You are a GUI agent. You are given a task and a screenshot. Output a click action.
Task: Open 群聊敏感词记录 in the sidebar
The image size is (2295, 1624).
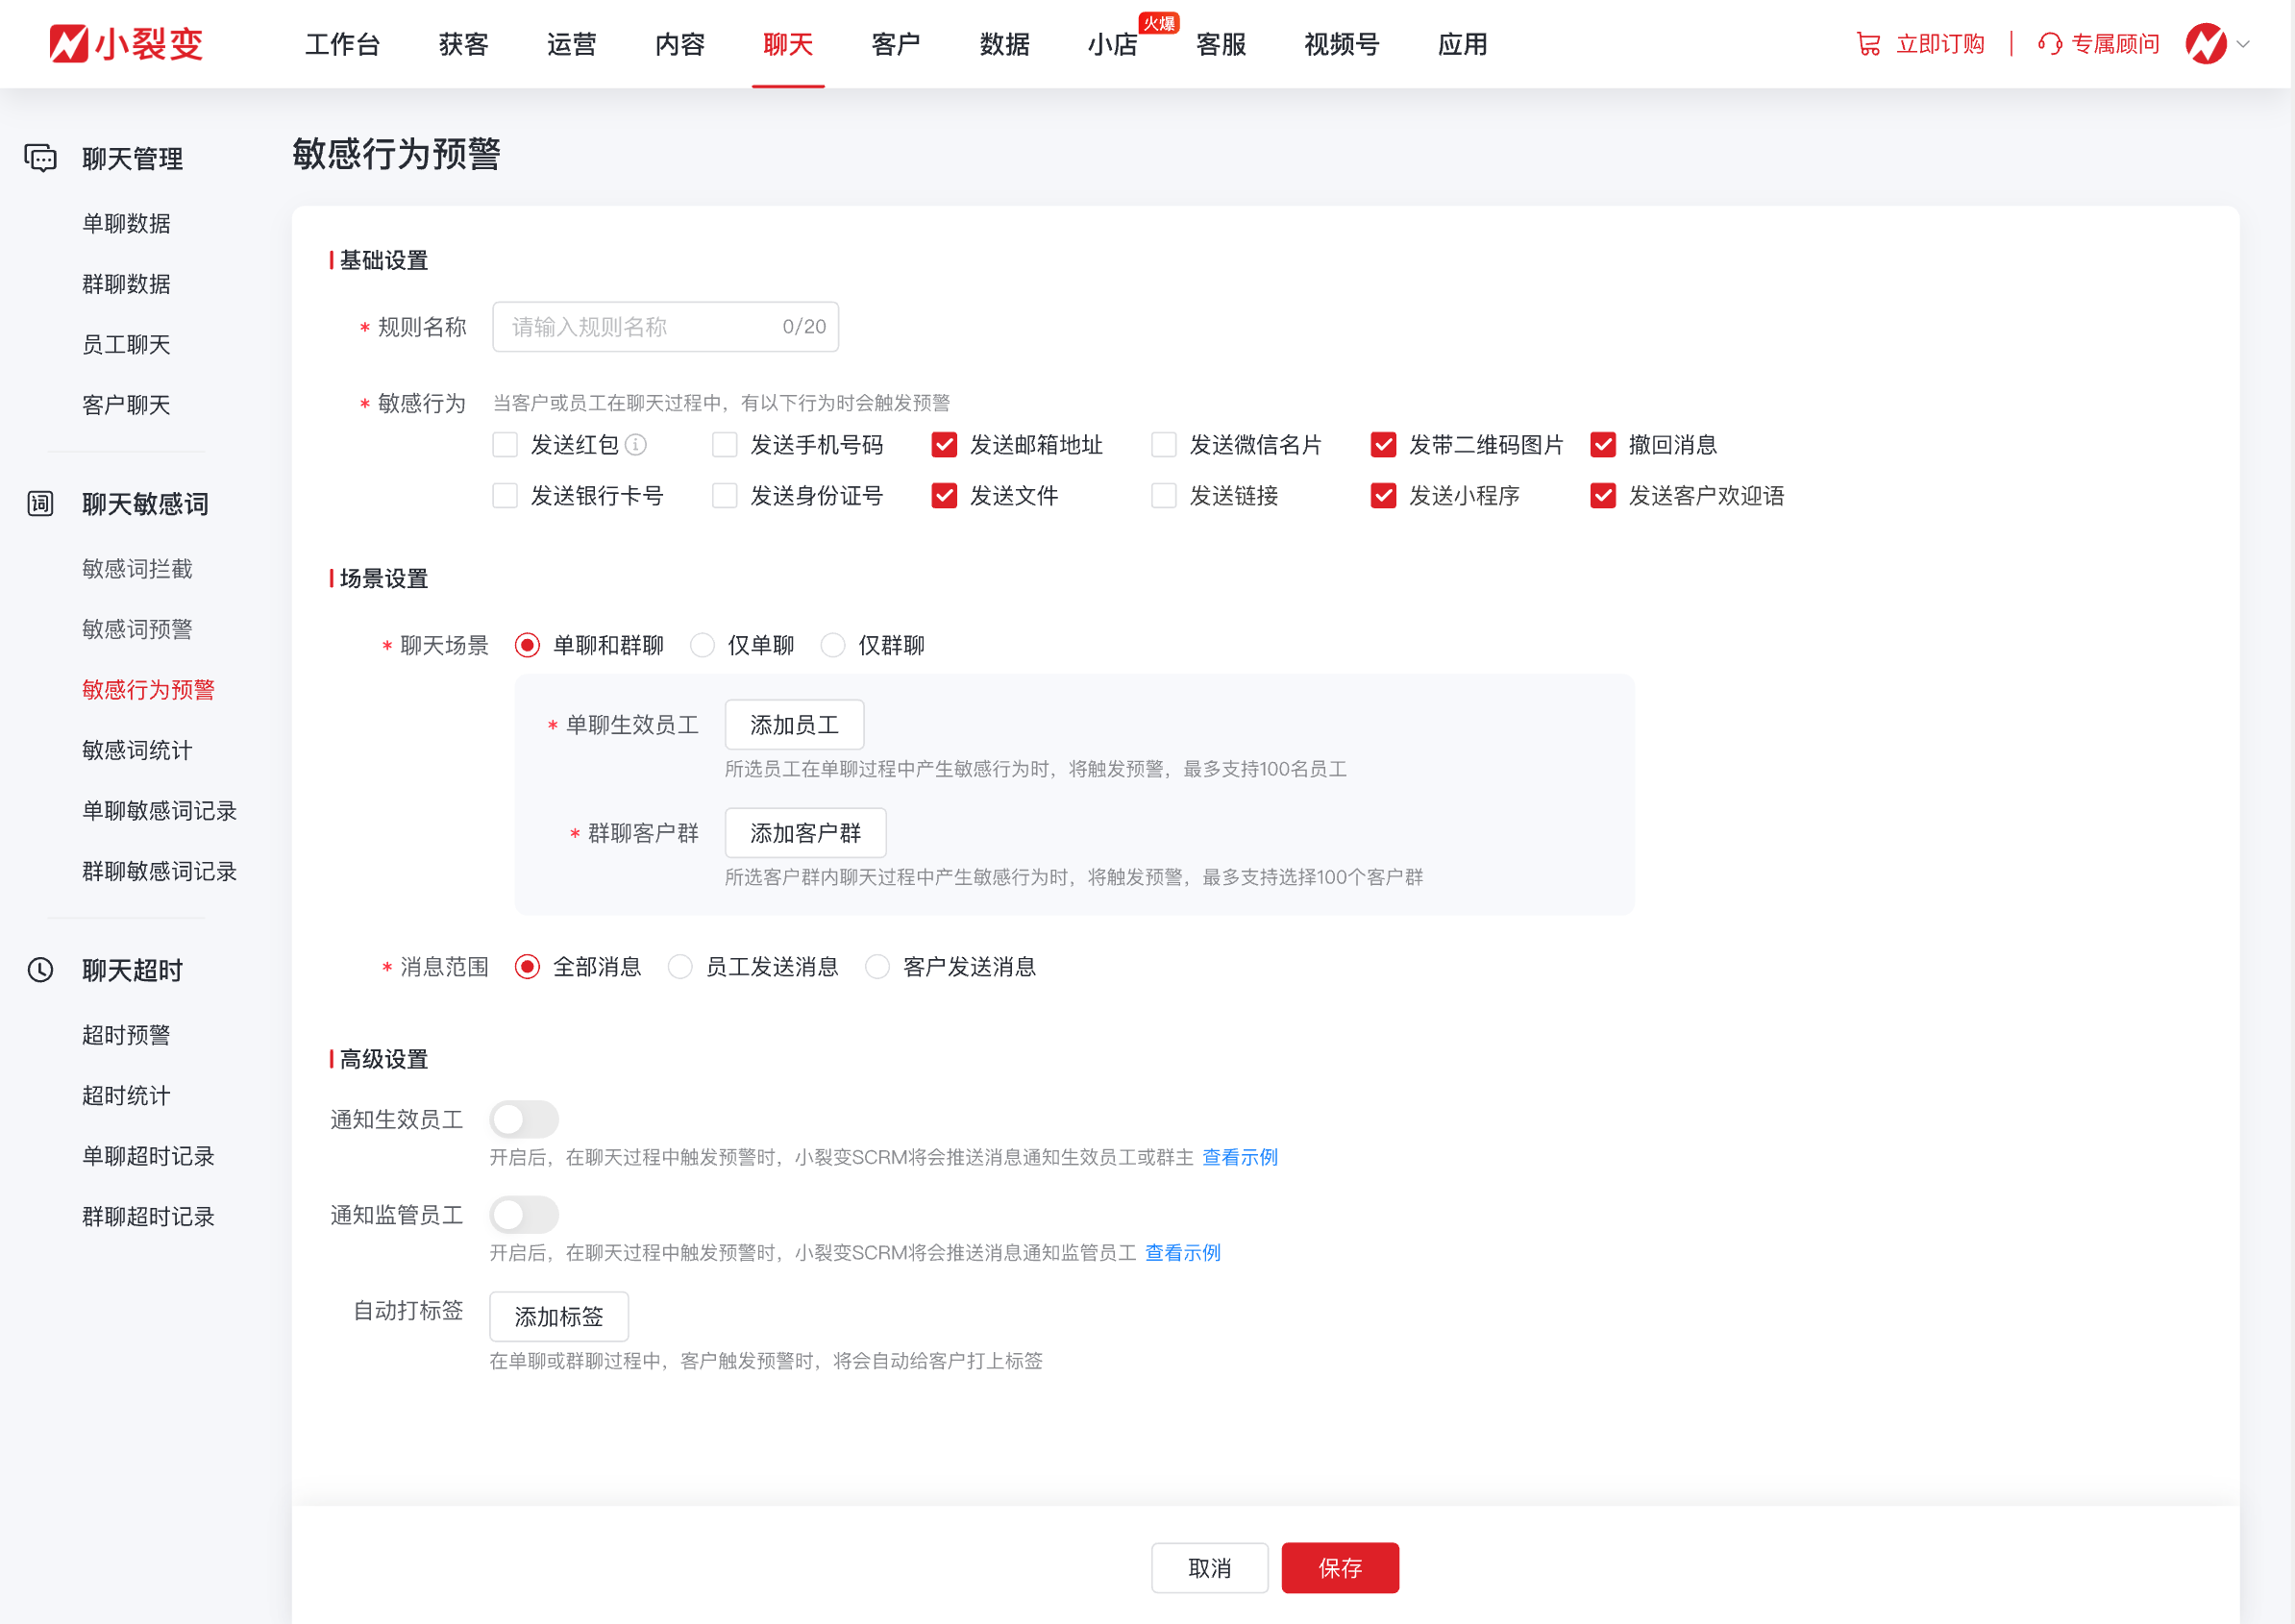(x=159, y=871)
